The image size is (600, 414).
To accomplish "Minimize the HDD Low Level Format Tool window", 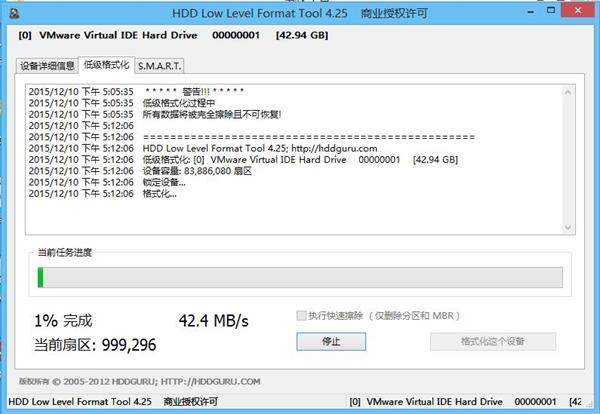I will [530, 12].
